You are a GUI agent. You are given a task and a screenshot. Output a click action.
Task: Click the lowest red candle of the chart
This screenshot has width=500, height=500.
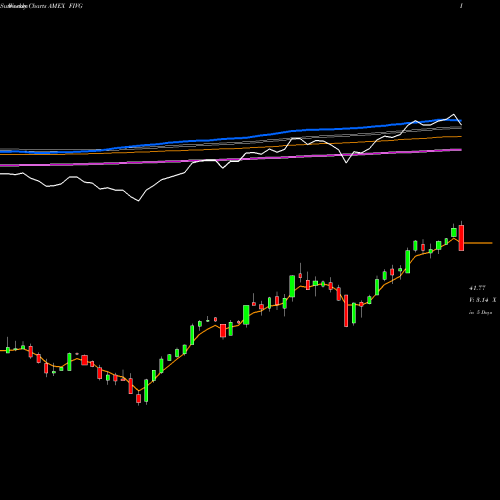tap(139, 398)
